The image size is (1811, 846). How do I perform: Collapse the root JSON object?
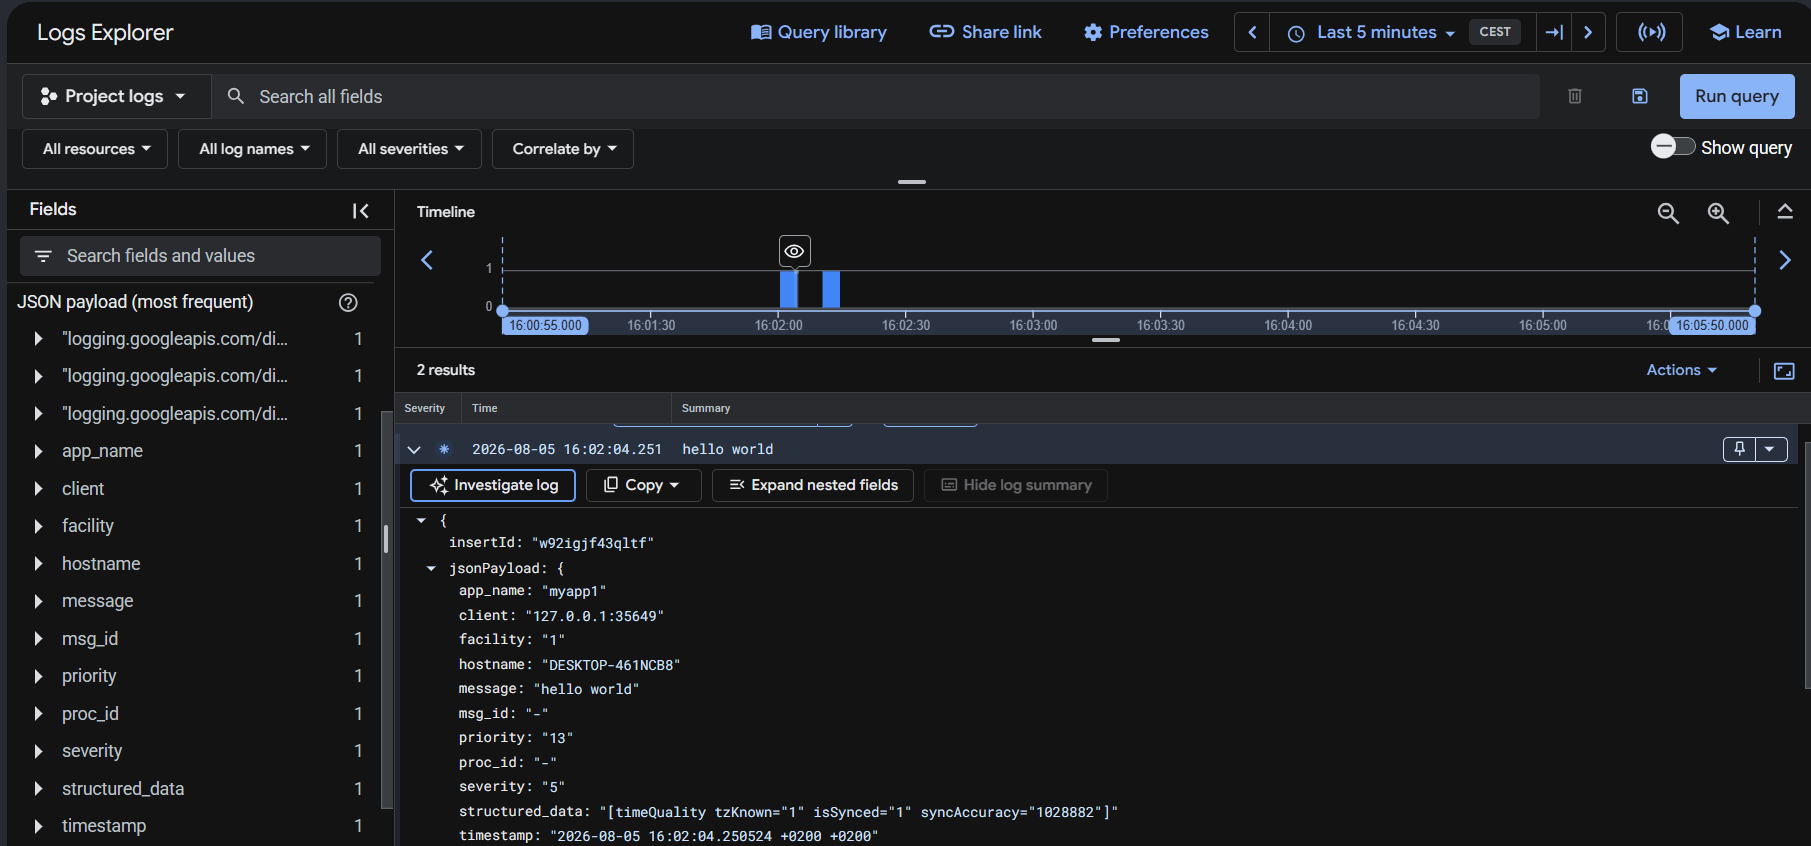coord(422,520)
